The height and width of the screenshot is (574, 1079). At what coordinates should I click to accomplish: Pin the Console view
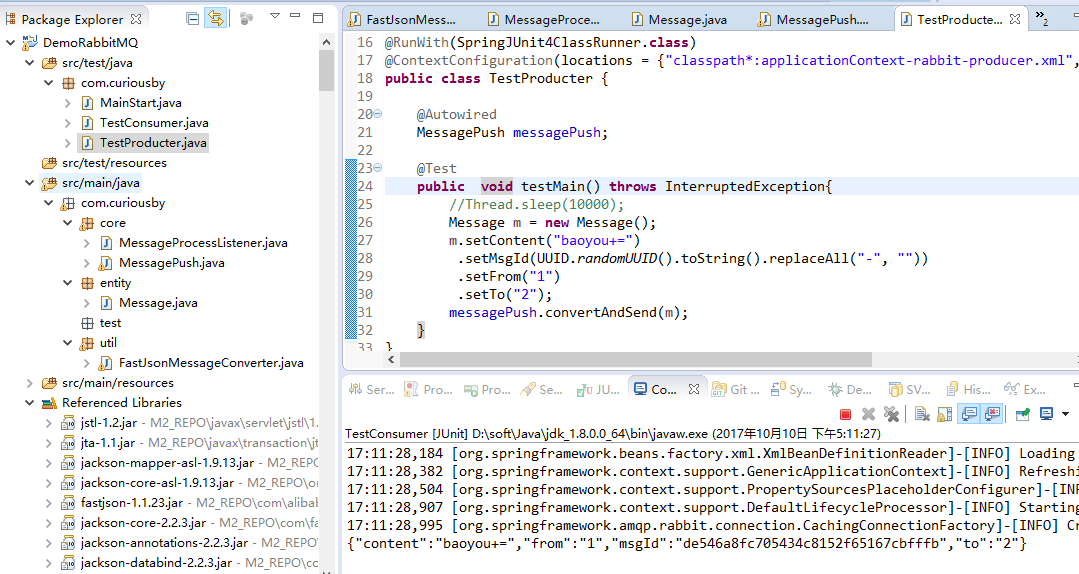pyautogui.click(x=1022, y=414)
